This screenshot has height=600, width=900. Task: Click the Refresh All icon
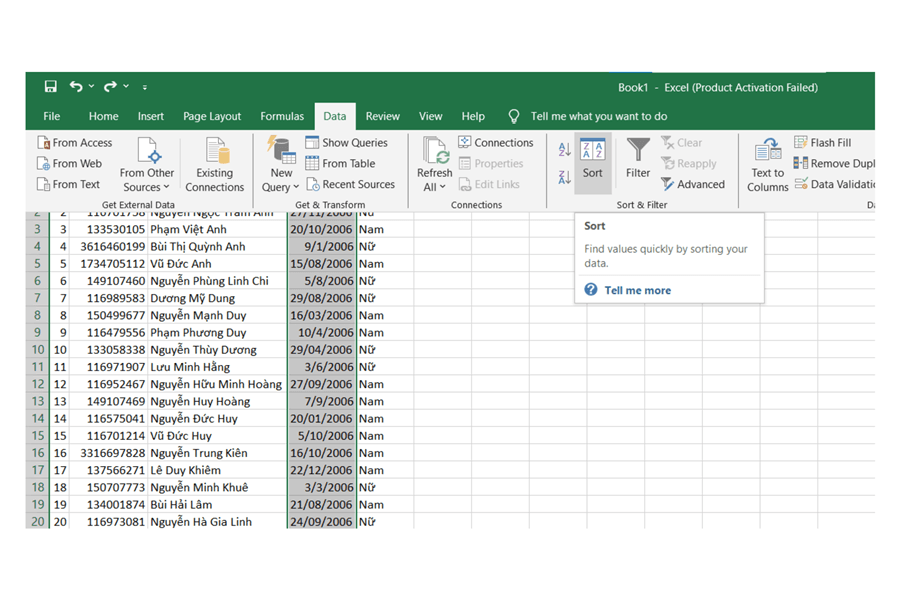coord(435,150)
